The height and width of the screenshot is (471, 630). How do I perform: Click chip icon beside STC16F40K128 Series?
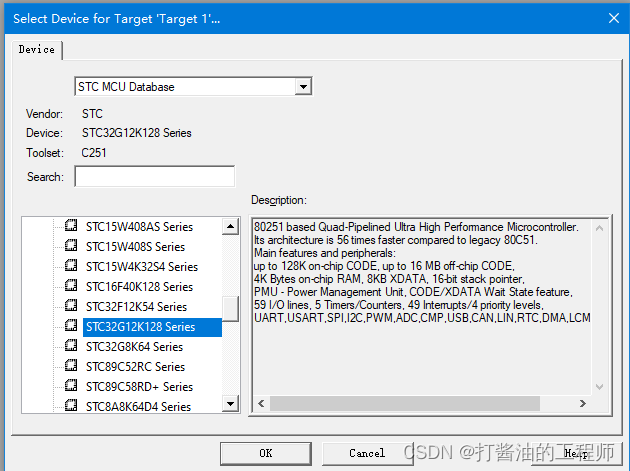71,286
